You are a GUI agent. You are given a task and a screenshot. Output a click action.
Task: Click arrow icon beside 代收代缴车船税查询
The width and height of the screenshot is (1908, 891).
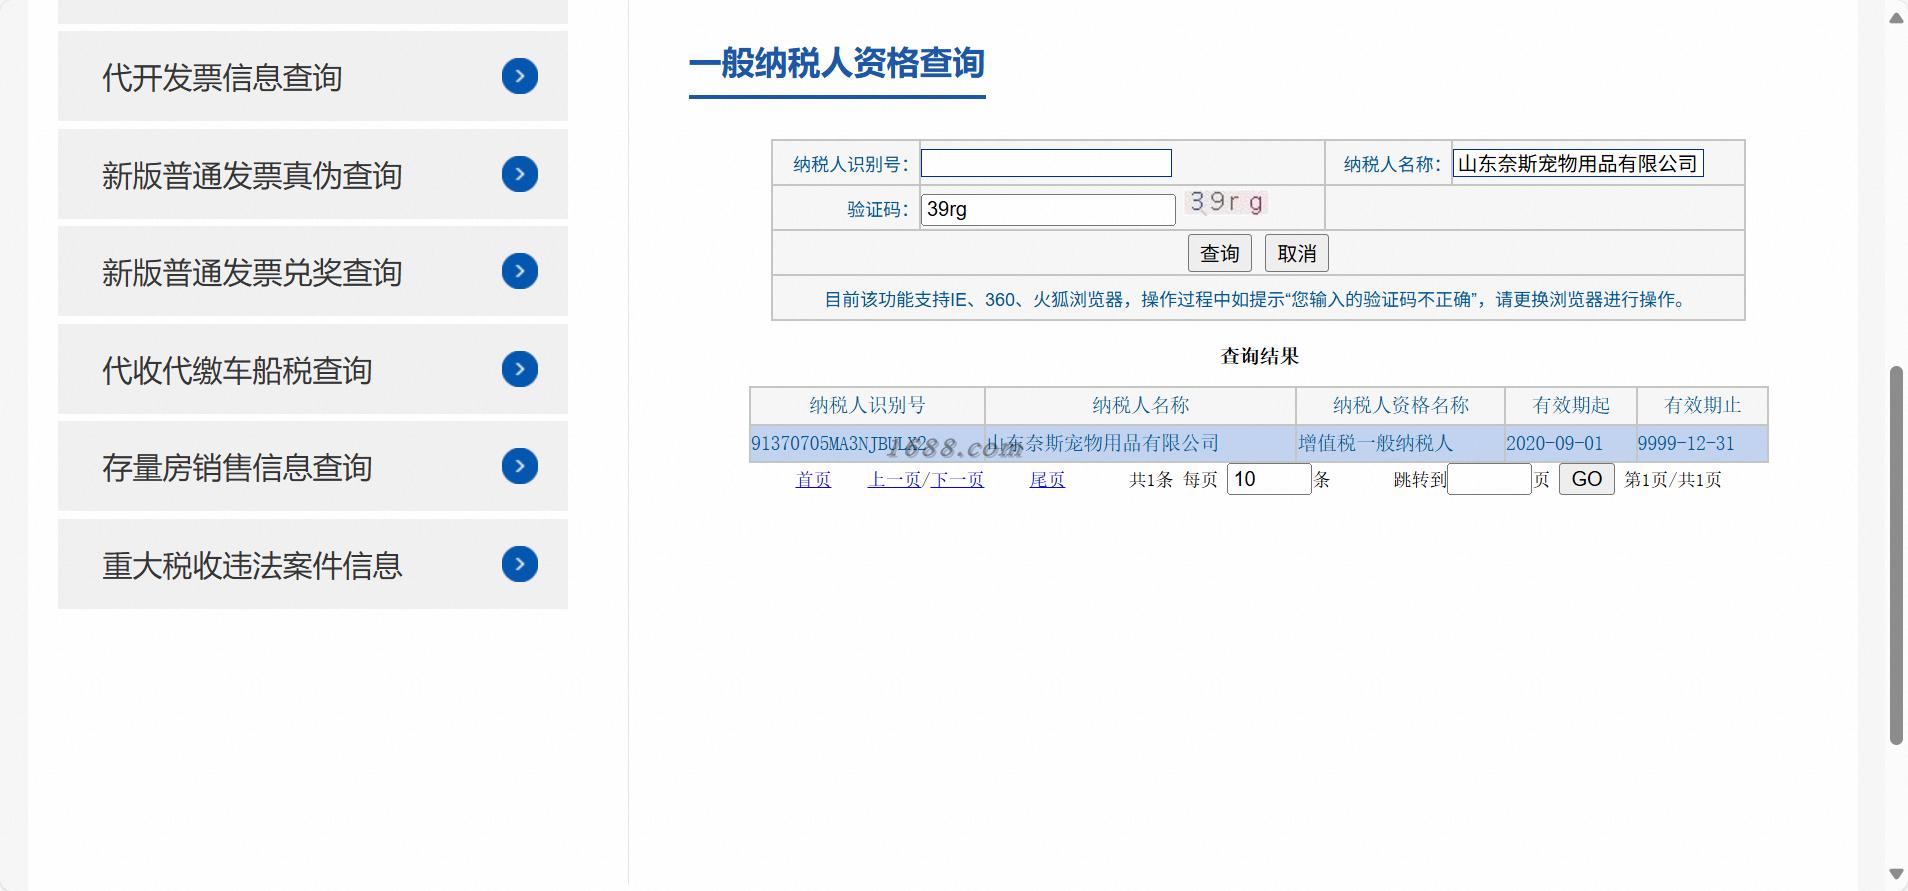tap(520, 369)
